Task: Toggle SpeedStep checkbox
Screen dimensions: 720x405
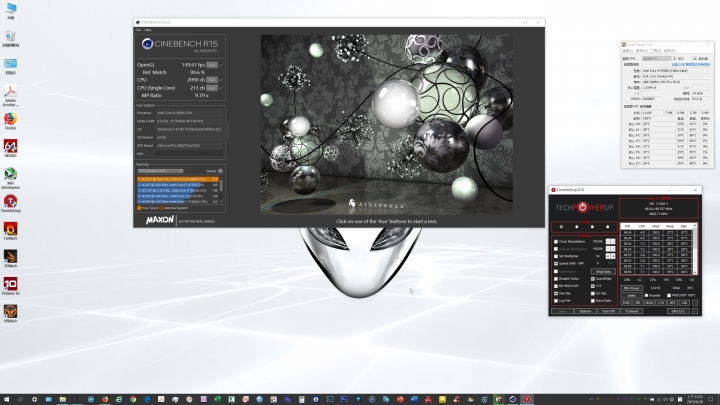Action: [x=593, y=279]
